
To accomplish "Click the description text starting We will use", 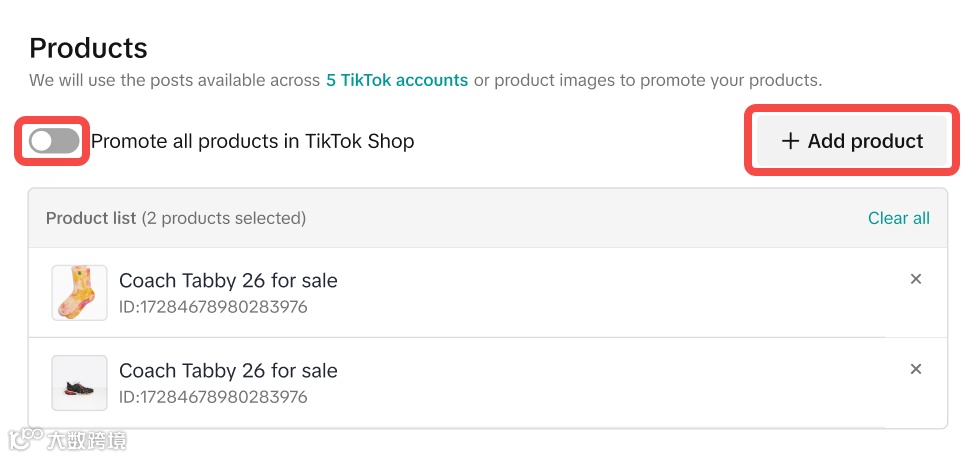I will pos(175,80).
